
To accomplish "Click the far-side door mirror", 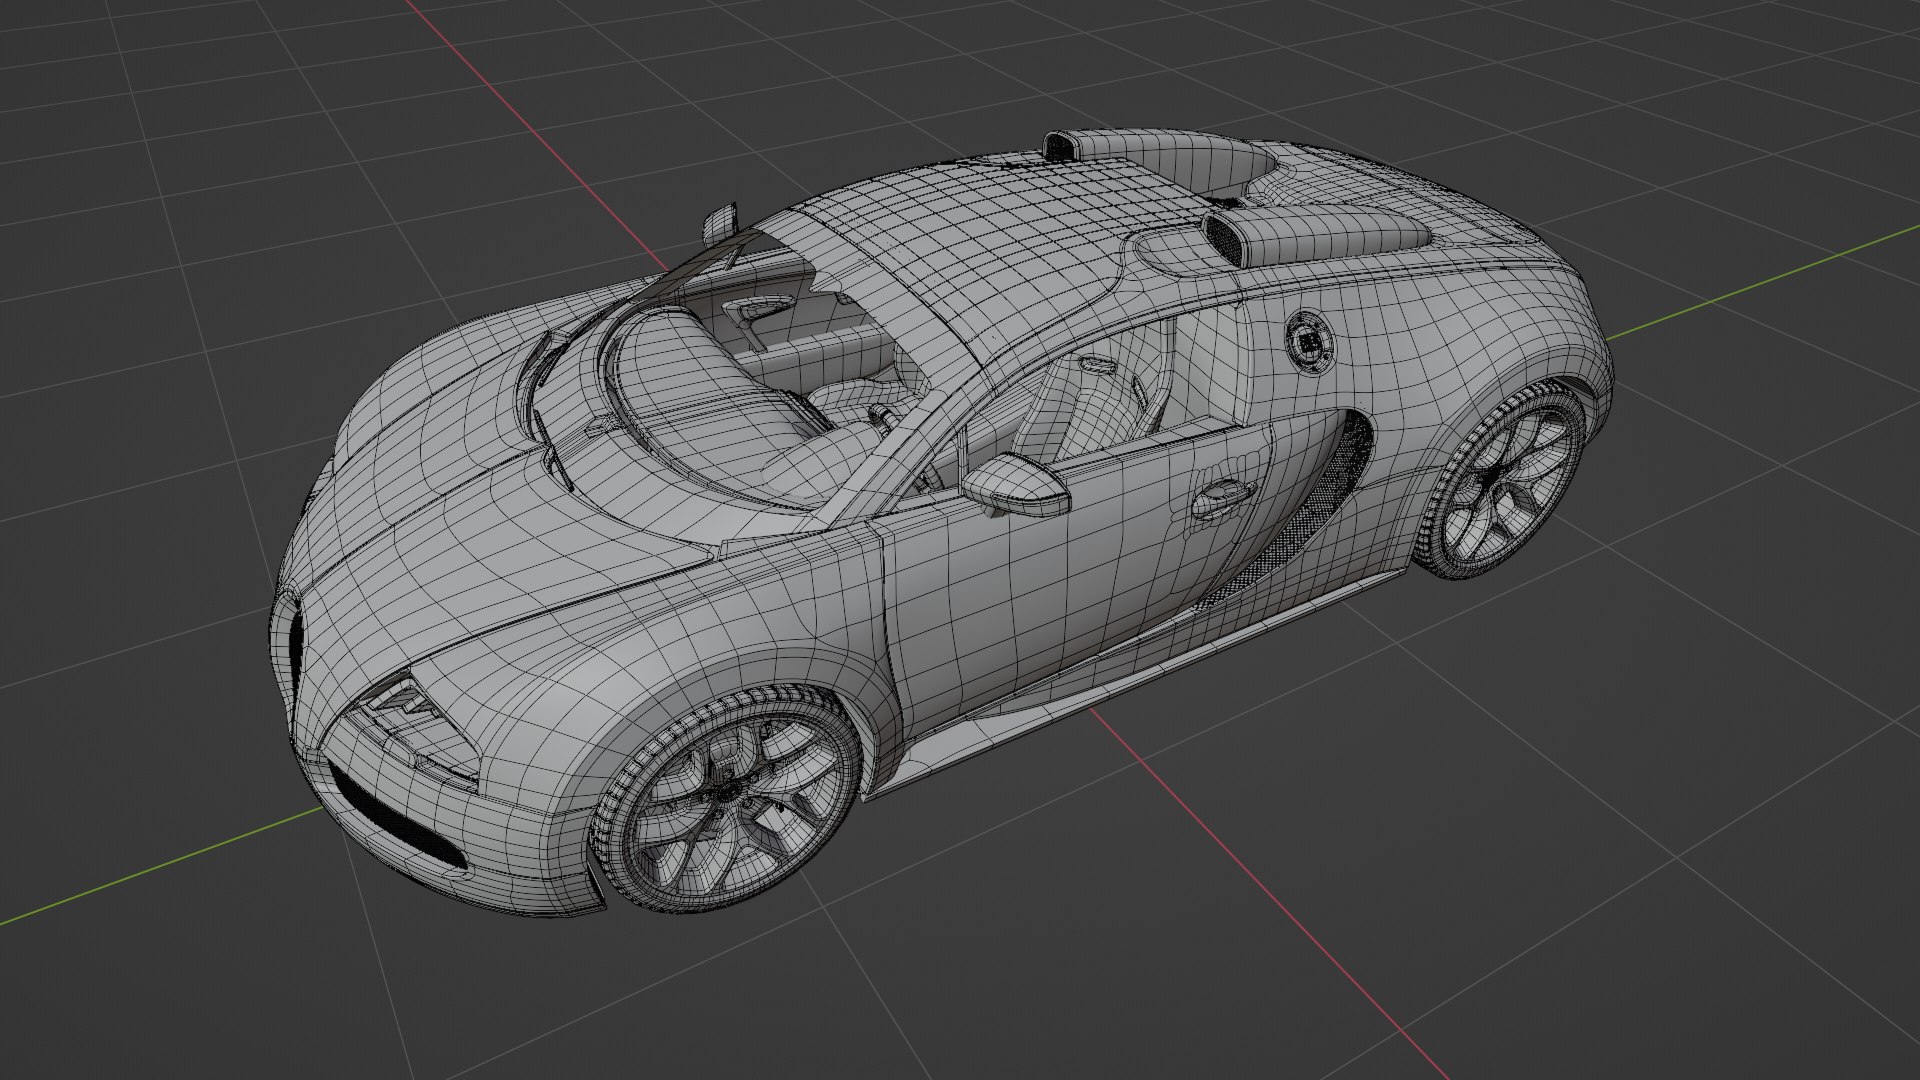I will tap(718, 223).
